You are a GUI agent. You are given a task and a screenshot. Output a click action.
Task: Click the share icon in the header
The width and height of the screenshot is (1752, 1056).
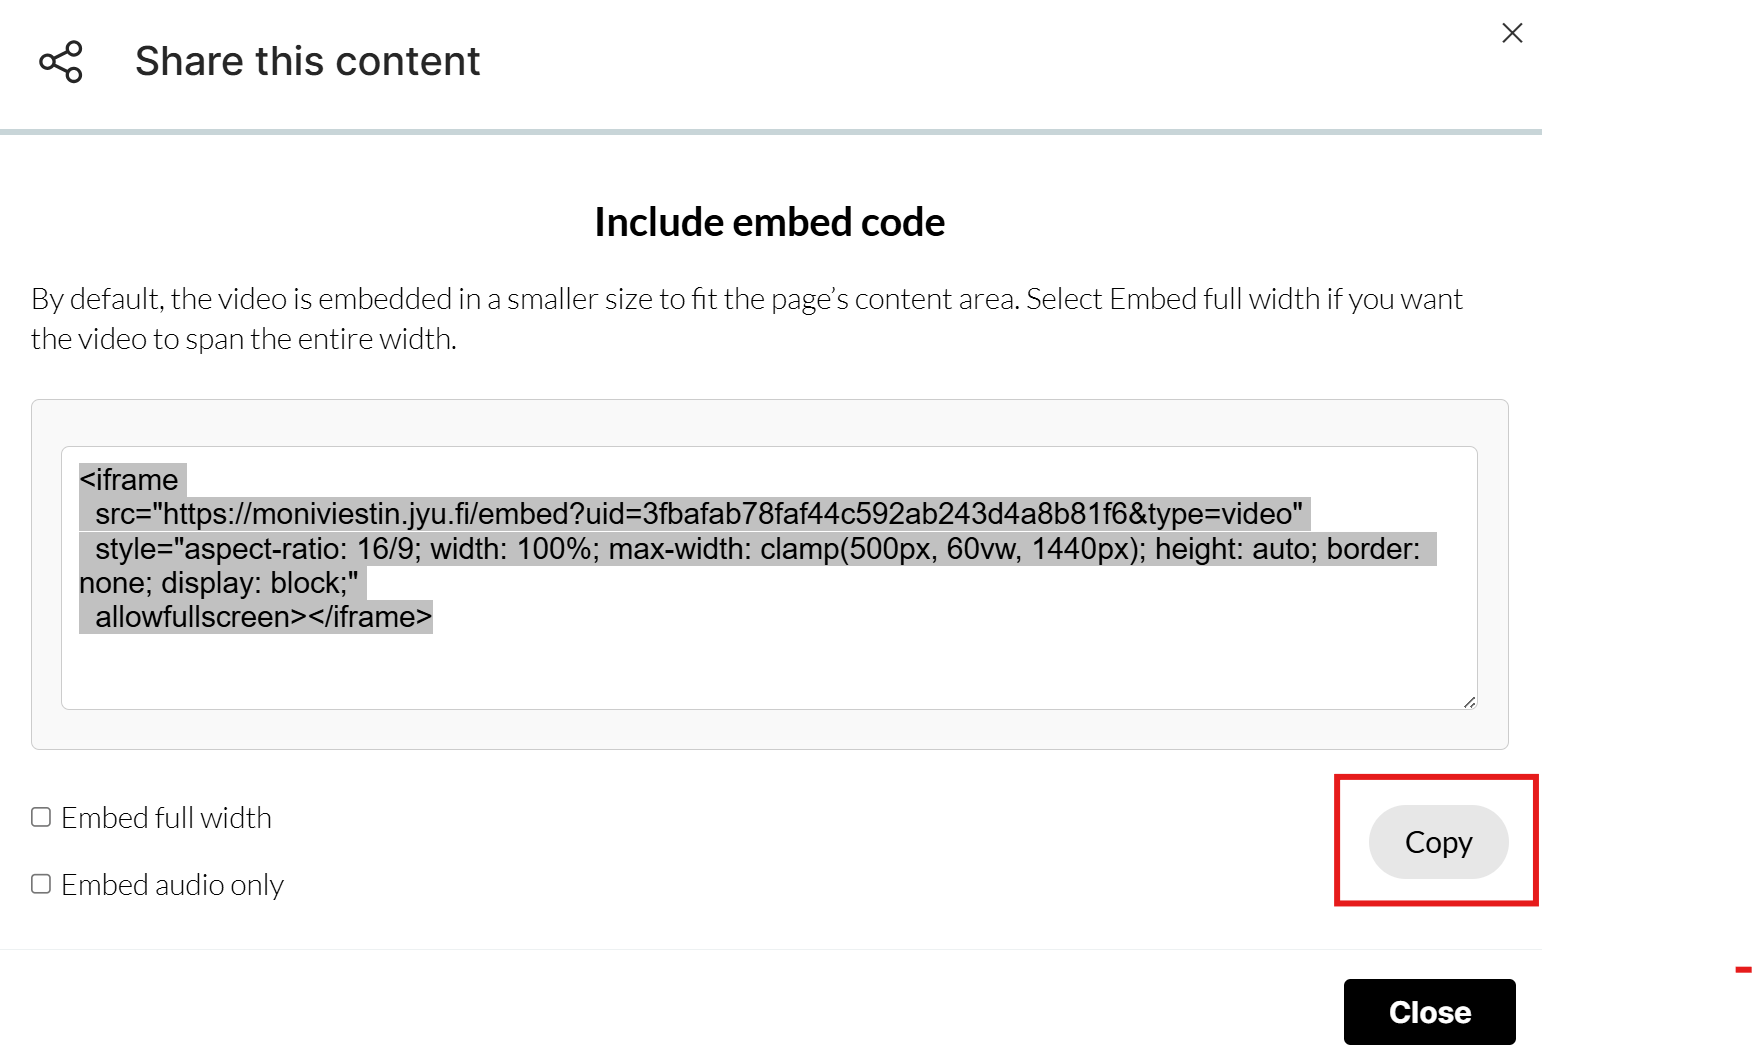61,62
